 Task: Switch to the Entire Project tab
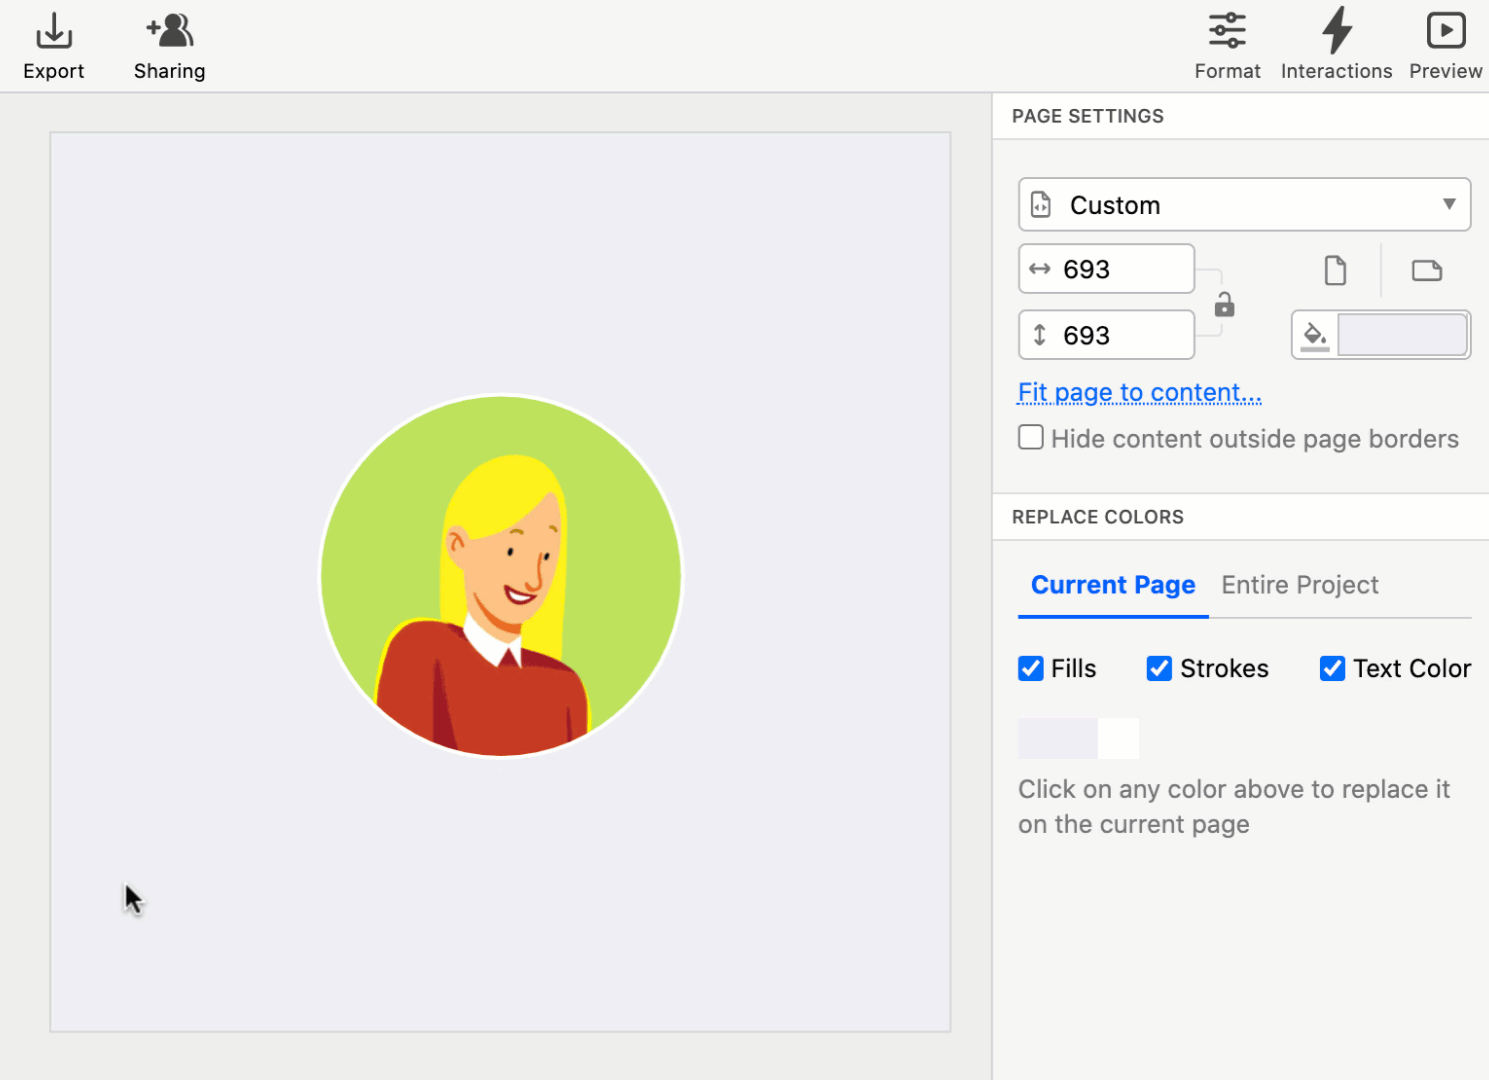[1299, 585]
